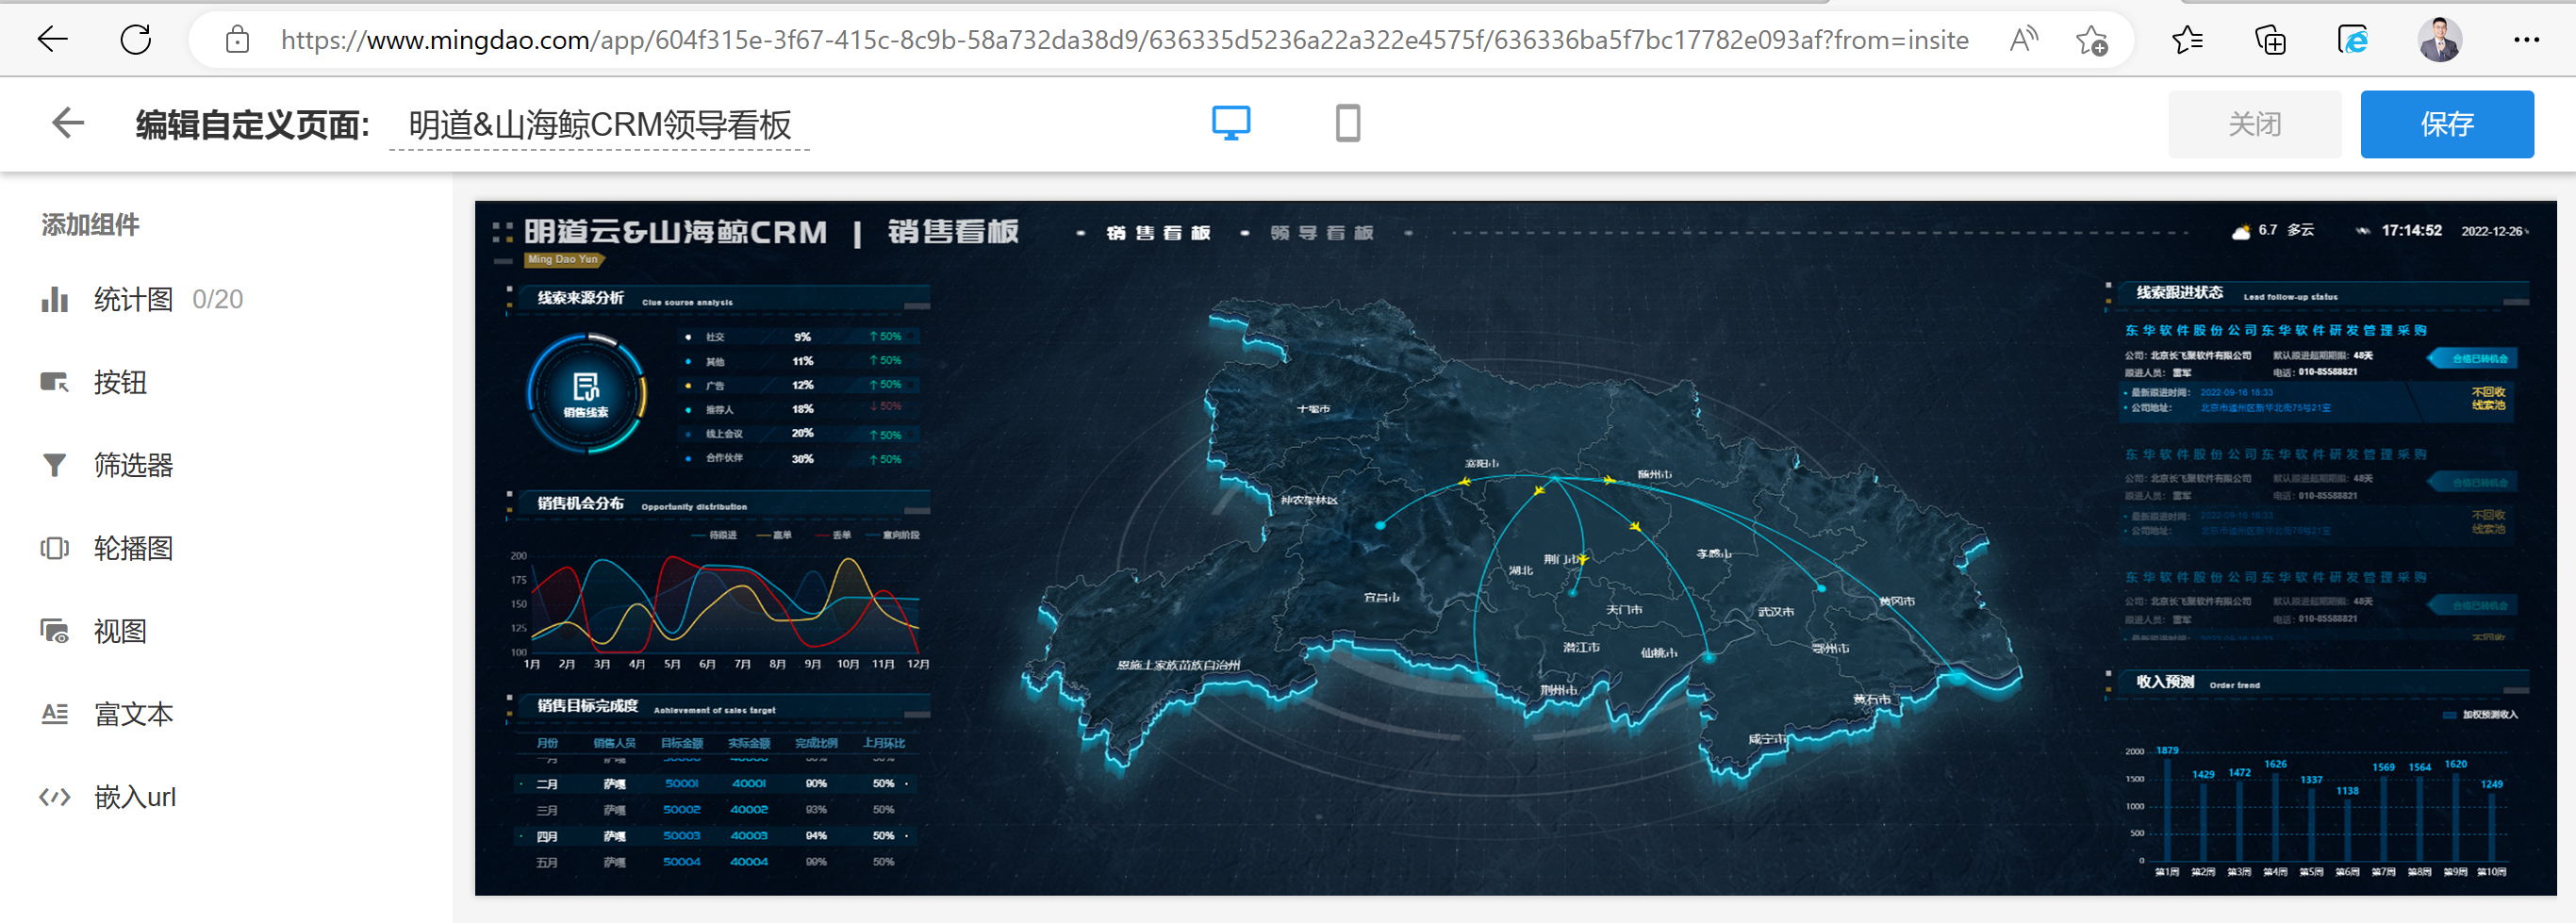Screen dimensions: 2576x923
Task: Click the 销售线索 donut chart center
Action: pos(586,394)
